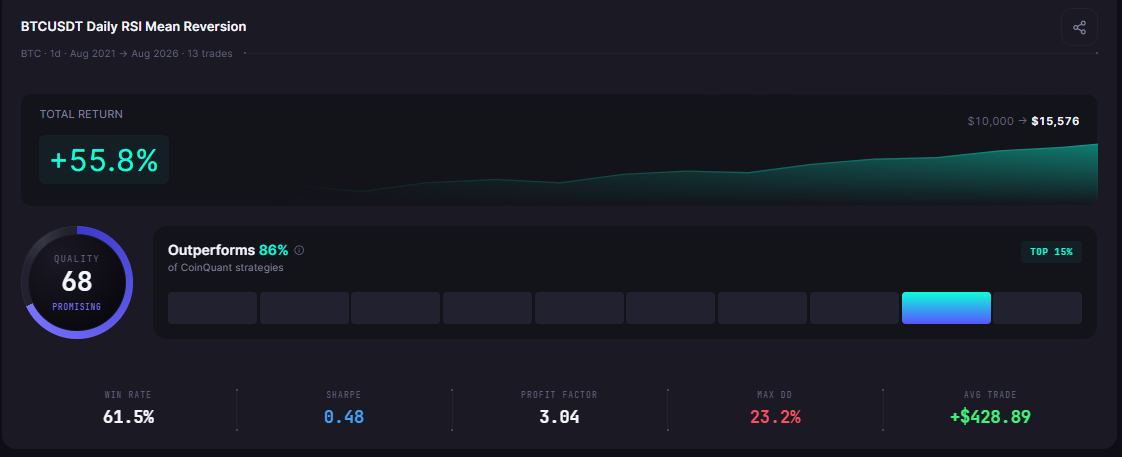
Task: Click the TOP 15% badge
Action: 1051,252
